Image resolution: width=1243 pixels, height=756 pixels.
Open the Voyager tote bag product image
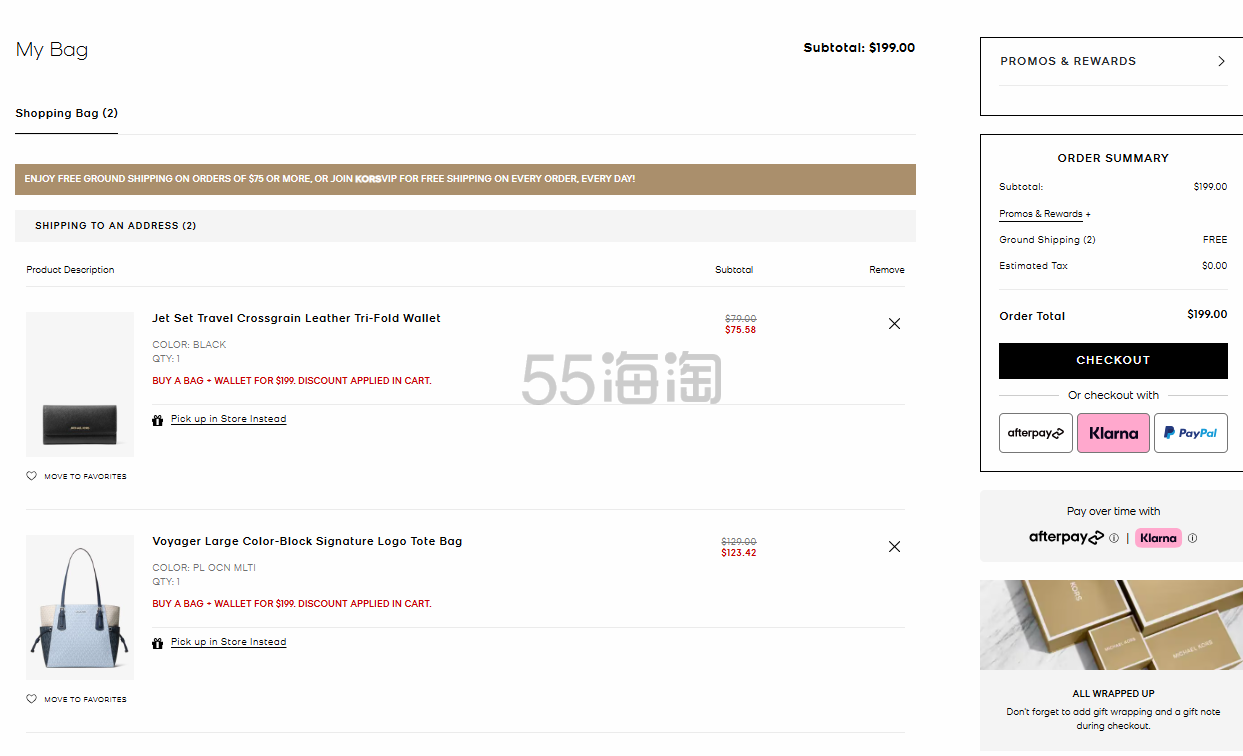click(80, 608)
